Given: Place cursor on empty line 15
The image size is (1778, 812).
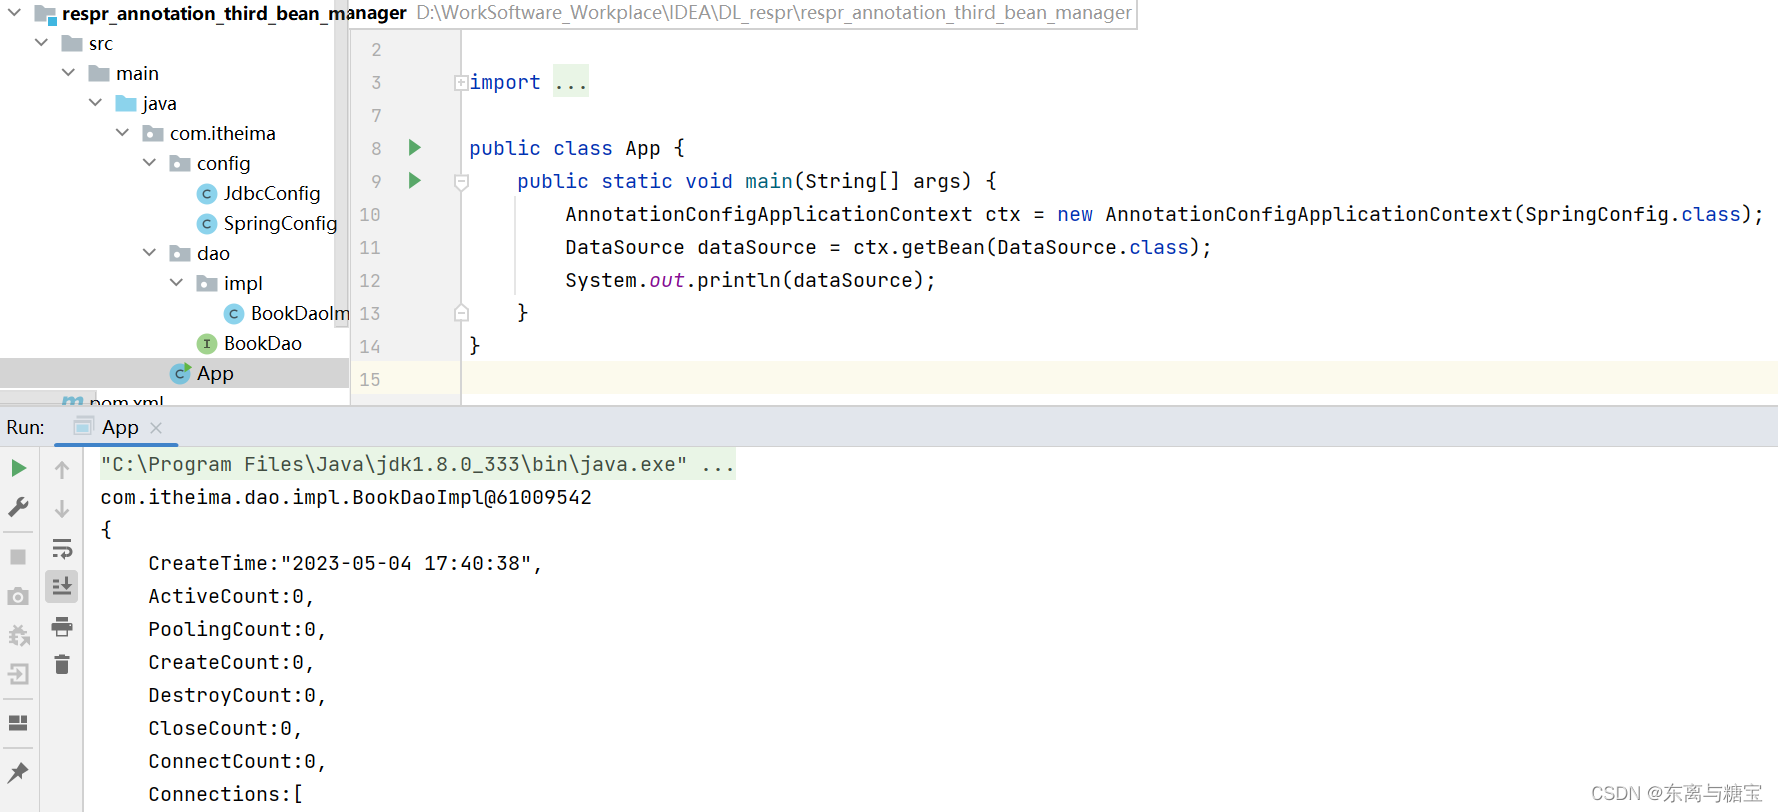Looking at the screenshot, I should point(1119,379).
